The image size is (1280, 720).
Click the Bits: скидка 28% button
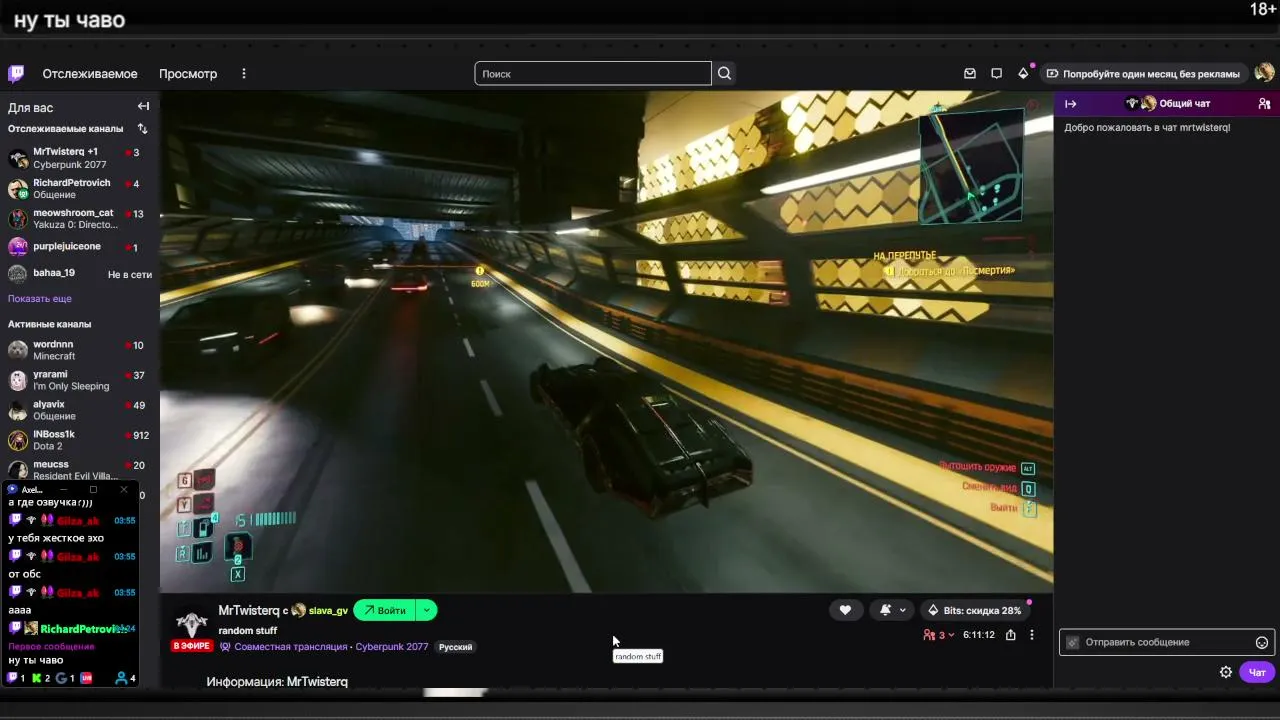[974, 610]
